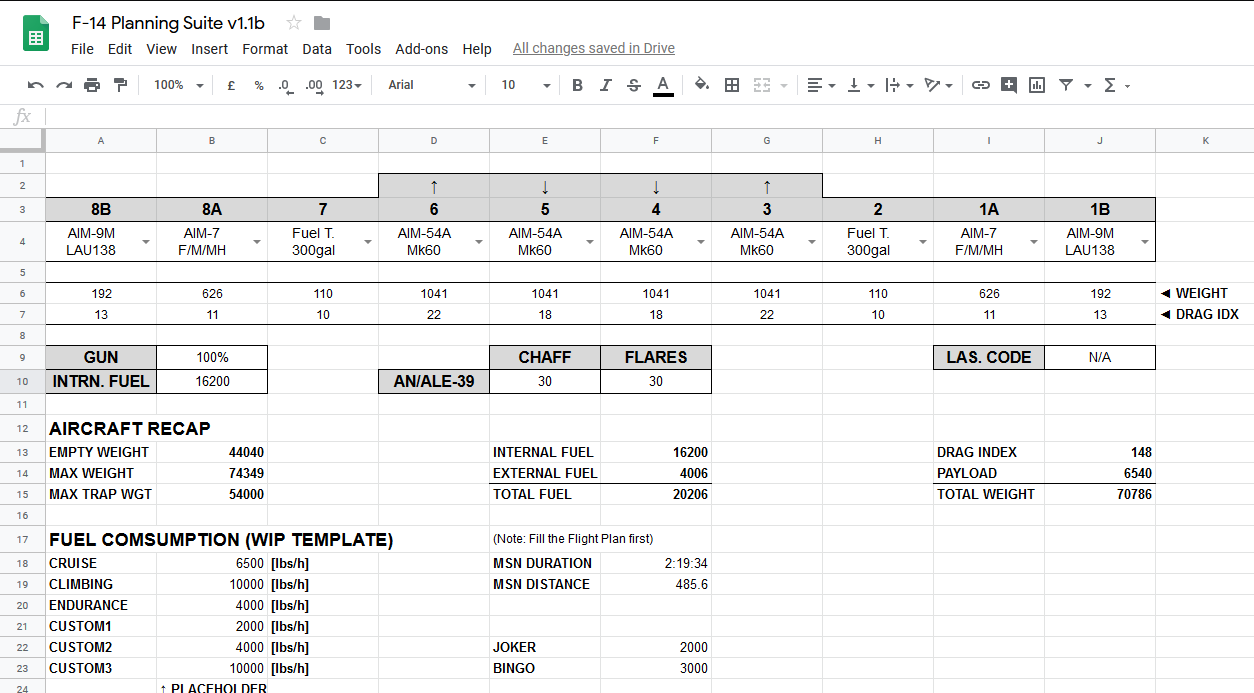Viewport: 1254px width, 693px height.
Task: Select the paint format roller icon
Action: coord(120,86)
